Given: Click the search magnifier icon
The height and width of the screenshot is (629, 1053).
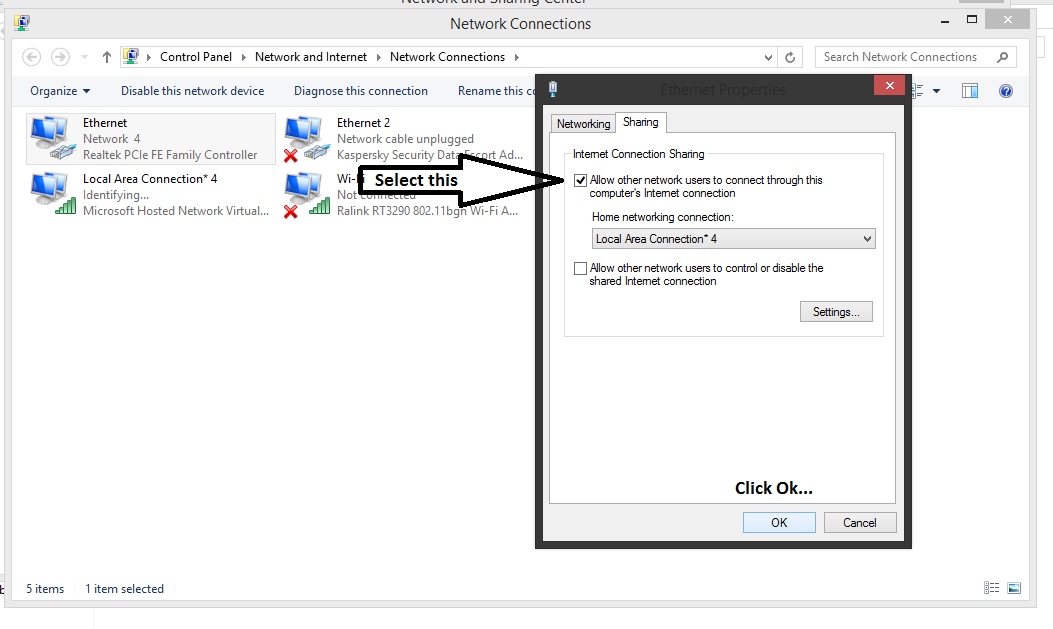Looking at the screenshot, I should click(x=1003, y=57).
